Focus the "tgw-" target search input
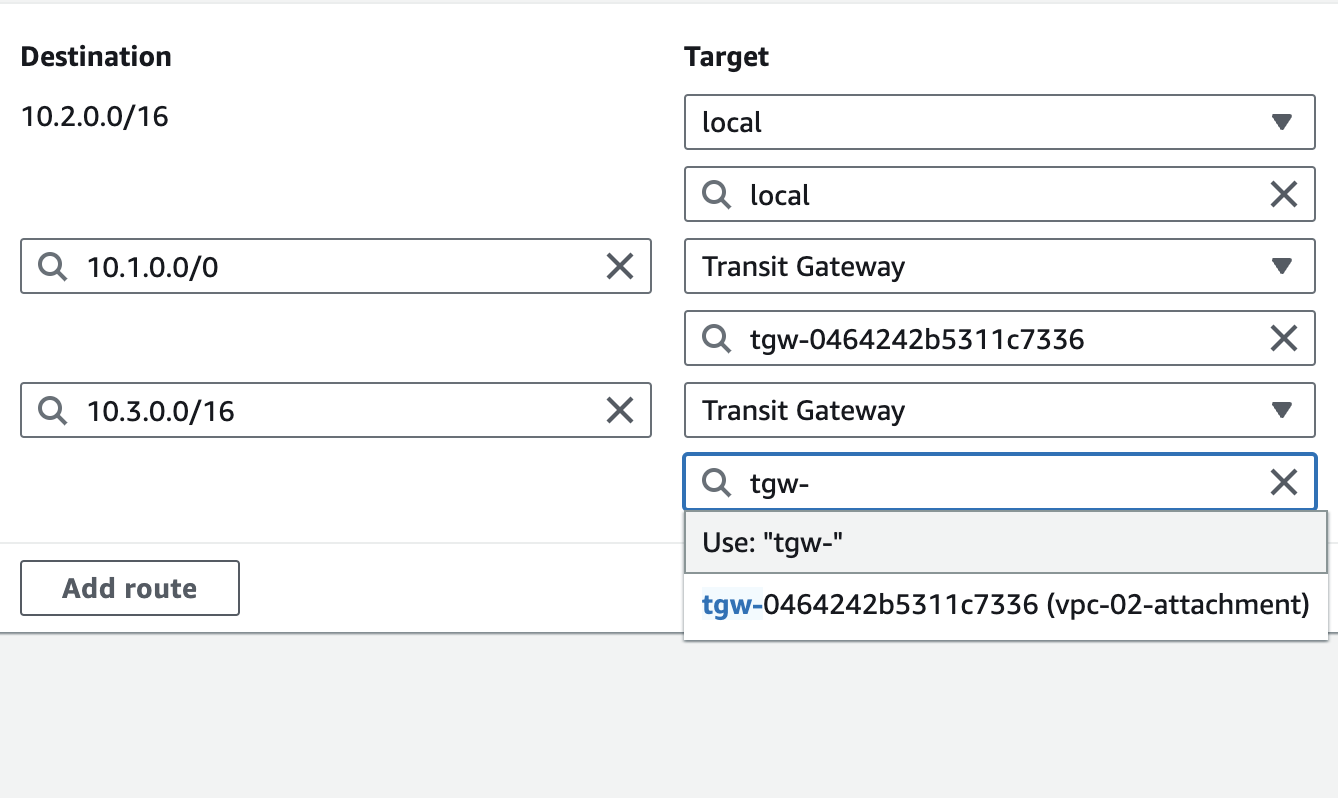This screenshot has width=1338, height=798. [1000, 483]
